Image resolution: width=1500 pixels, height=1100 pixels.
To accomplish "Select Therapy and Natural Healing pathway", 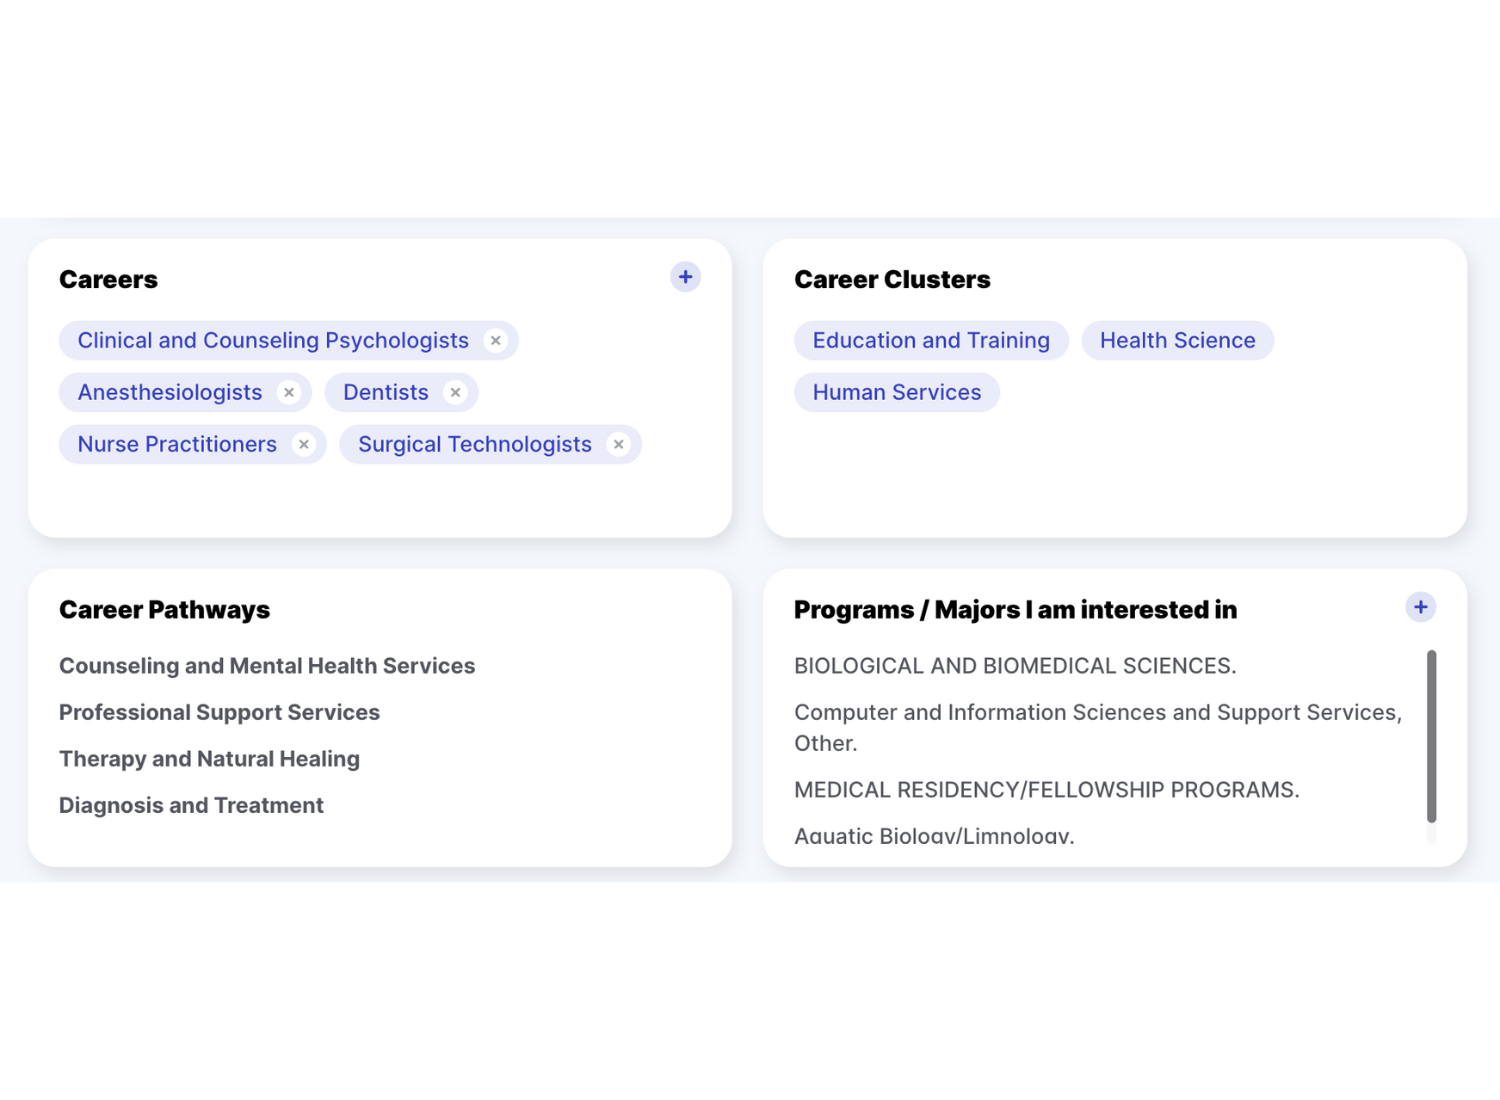I will point(209,758).
